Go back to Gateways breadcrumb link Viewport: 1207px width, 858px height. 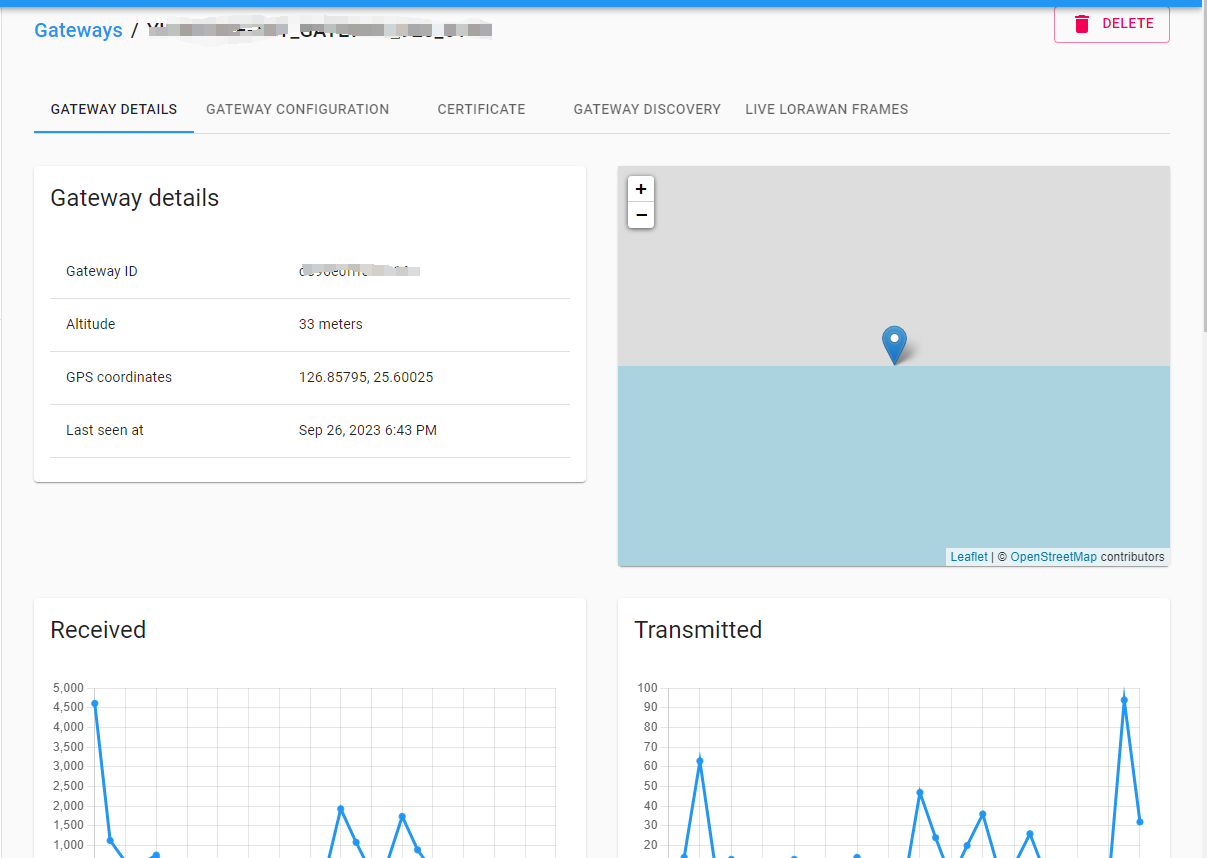click(x=78, y=30)
